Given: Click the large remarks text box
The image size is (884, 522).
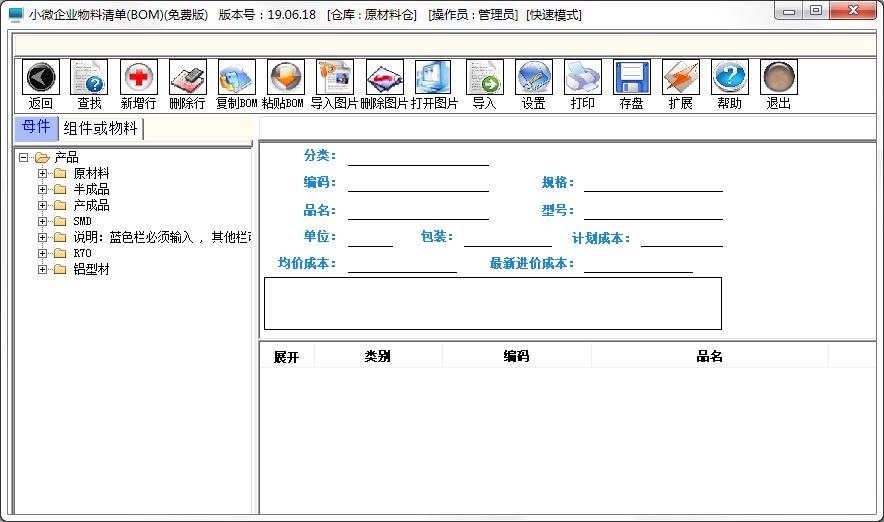Looking at the screenshot, I should 493,303.
